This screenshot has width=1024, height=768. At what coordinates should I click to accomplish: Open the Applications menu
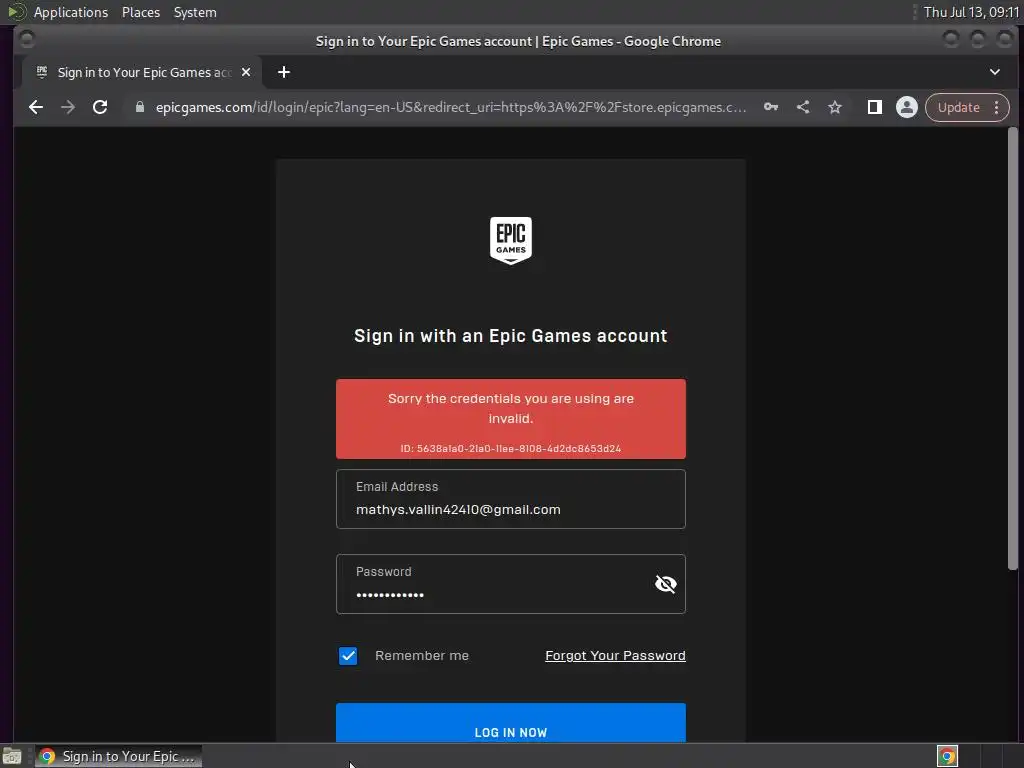pos(71,12)
